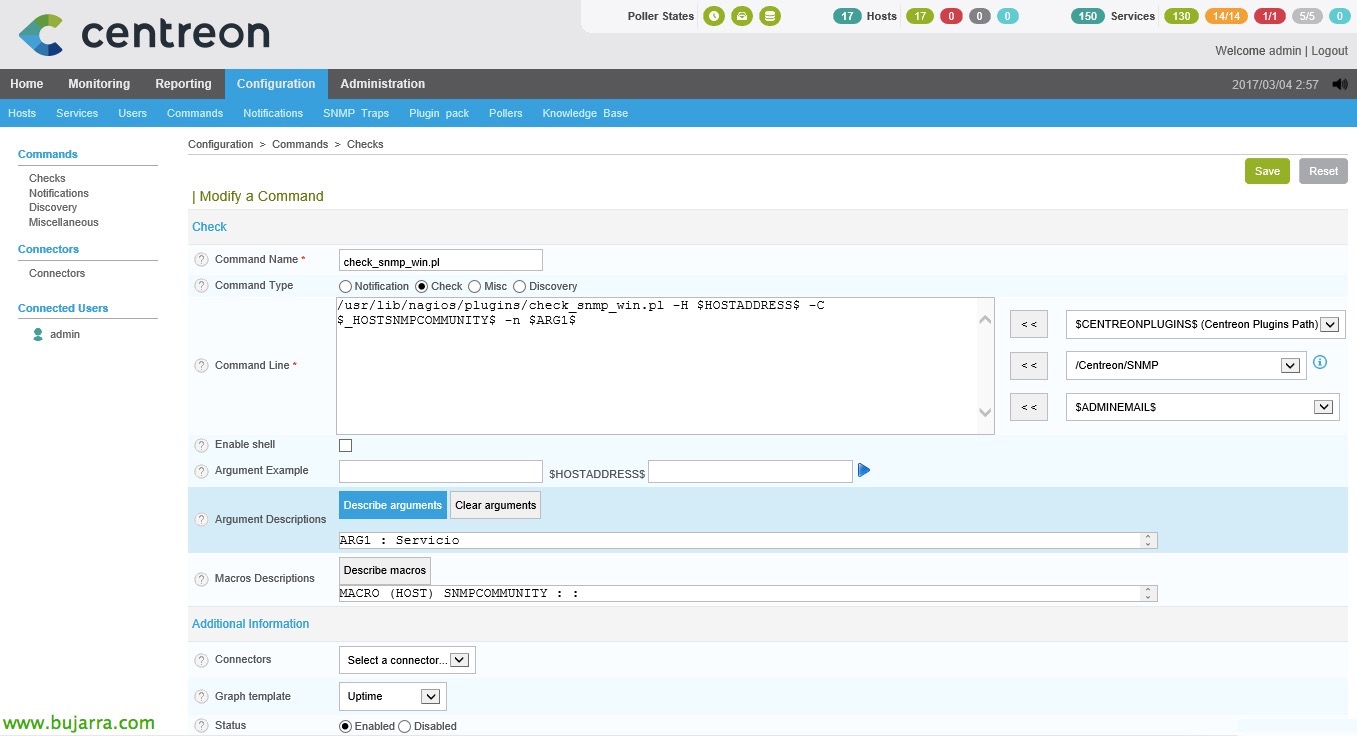Open help for Enable shell
The height and width of the screenshot is (736, 1357).
coord(200,445)
